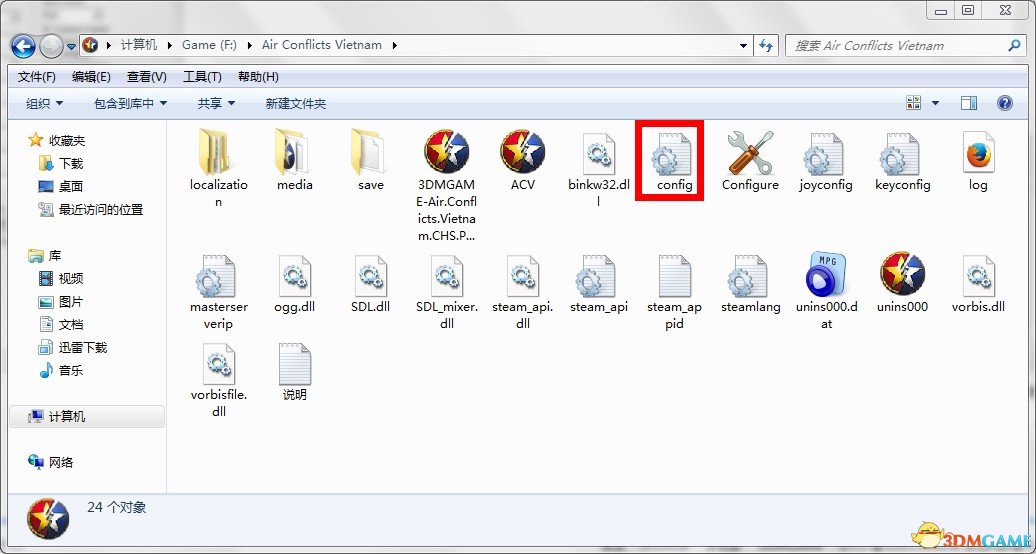1036x554 pixels.
Task: Select the config settings file
Action: pyautogui.click(x=674, y=161)
